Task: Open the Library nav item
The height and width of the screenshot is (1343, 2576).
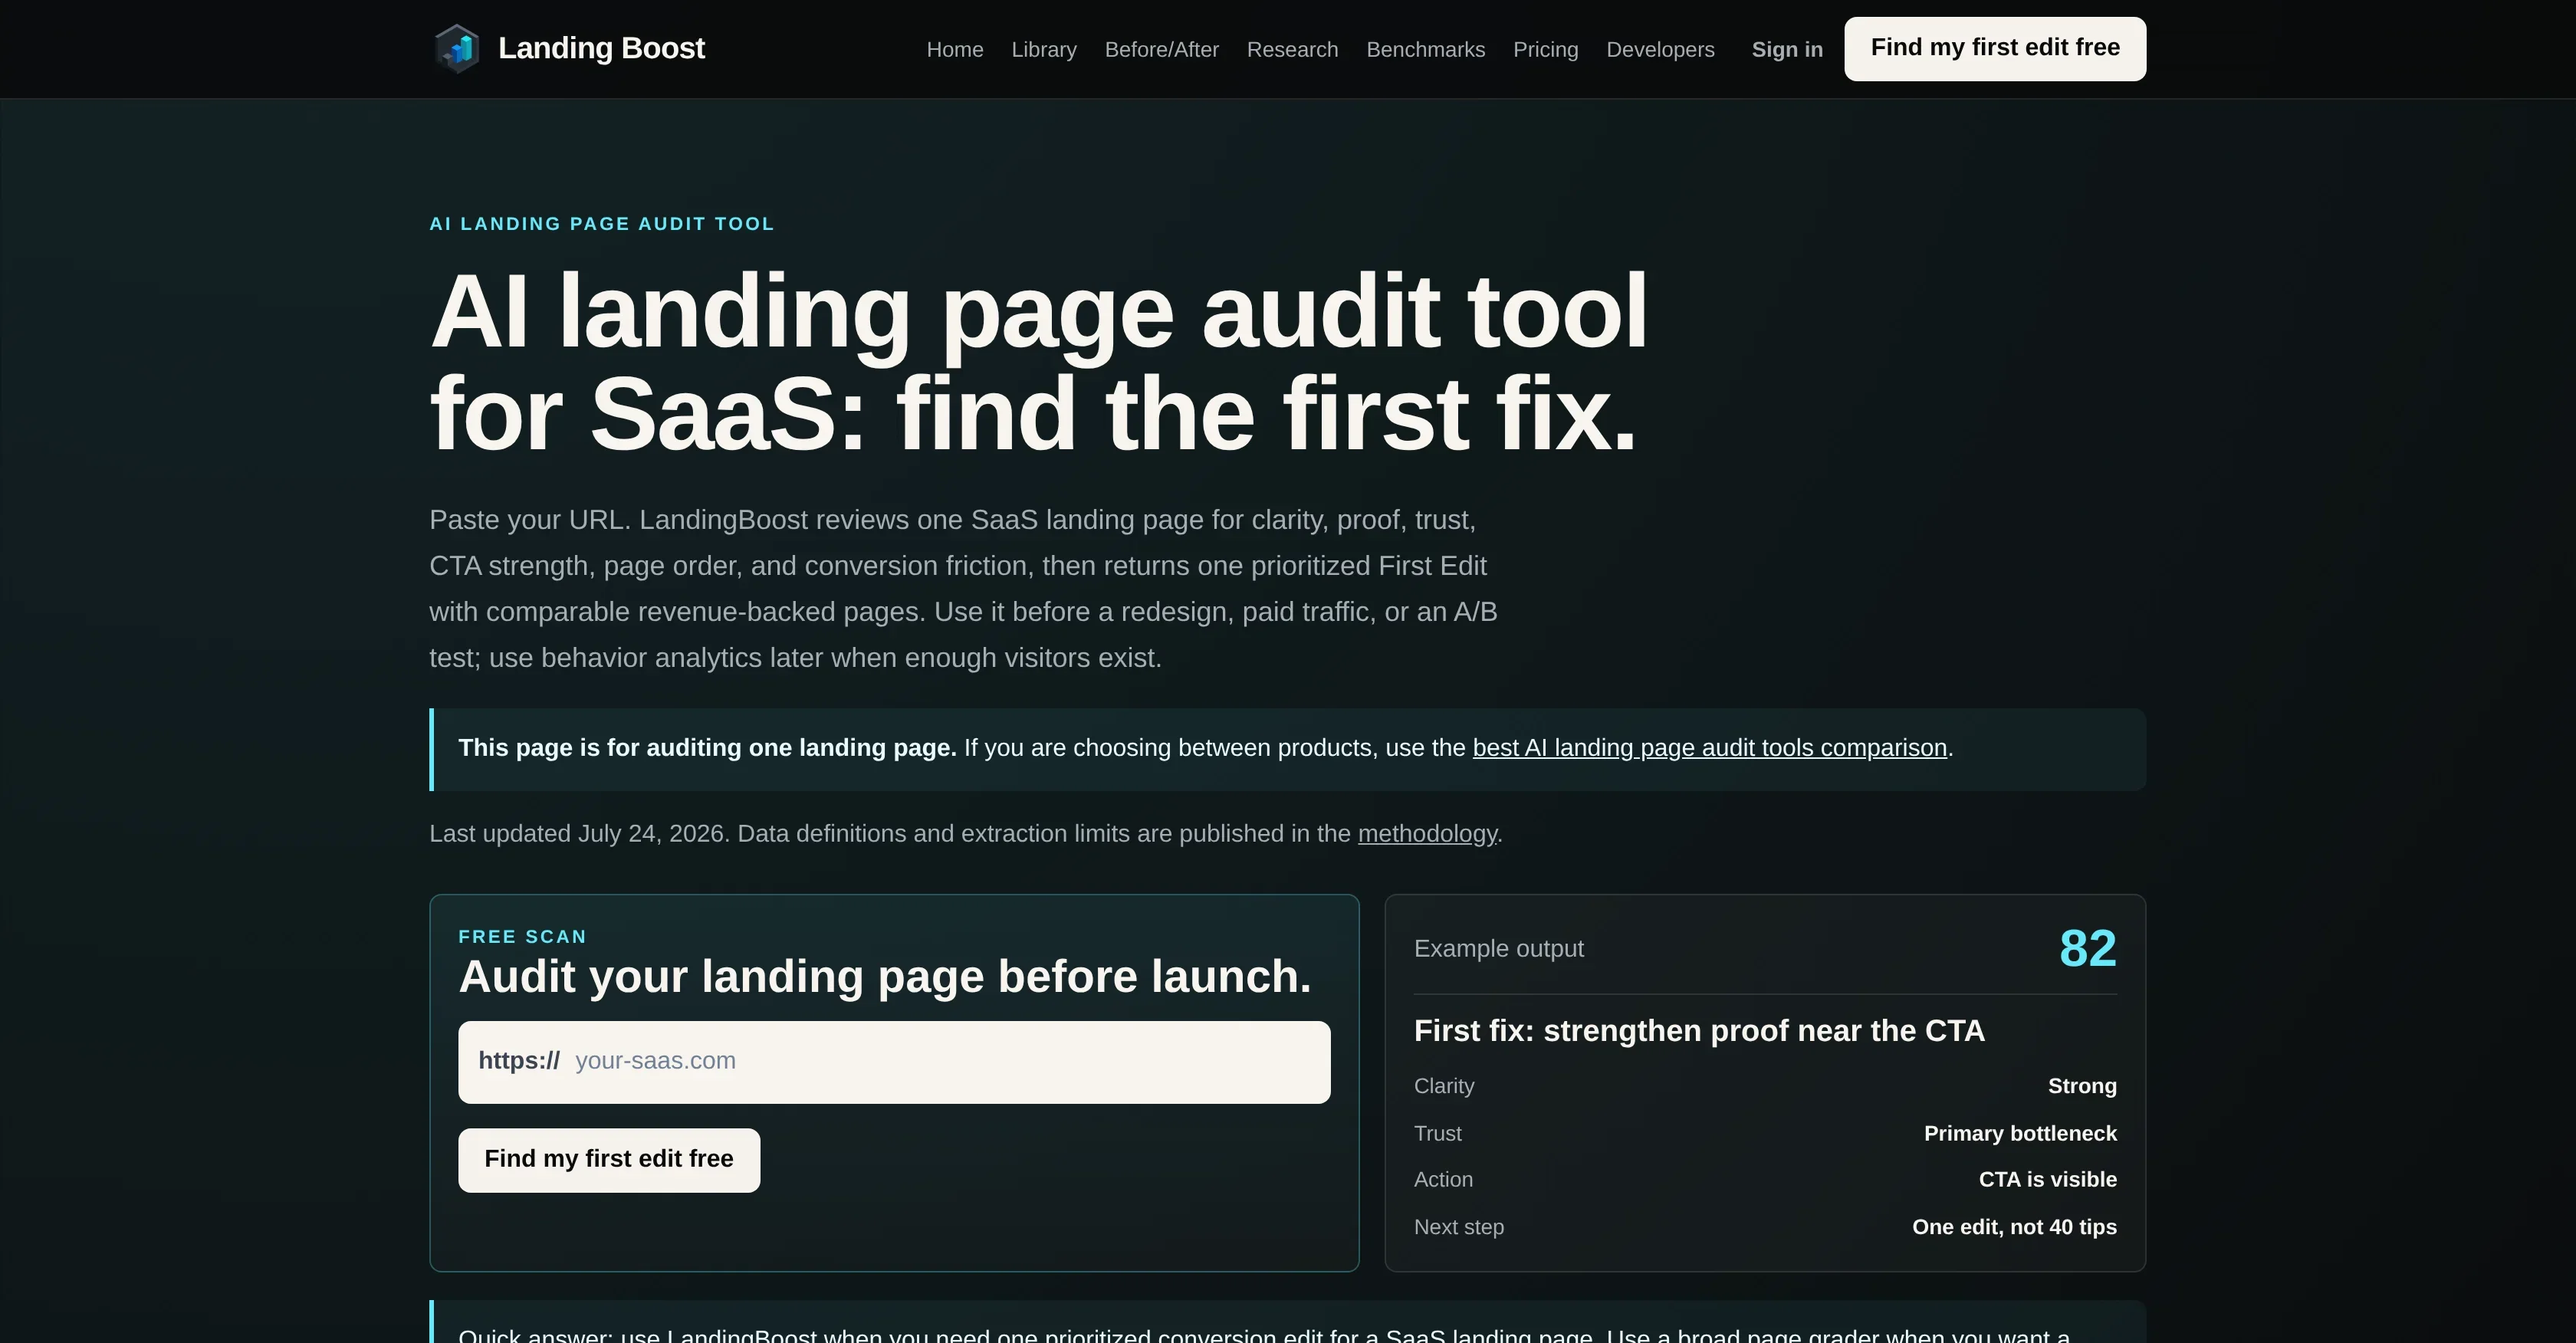Action: coord(1044,49)
